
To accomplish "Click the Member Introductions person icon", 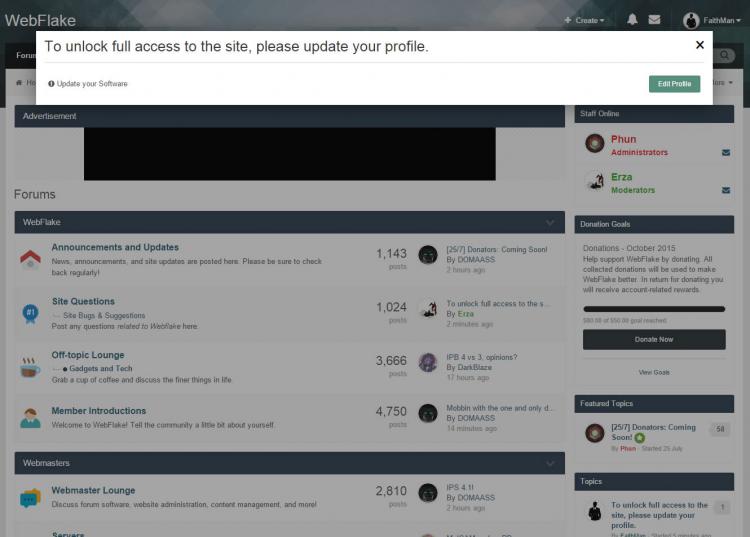I will [x=30, y=417].
